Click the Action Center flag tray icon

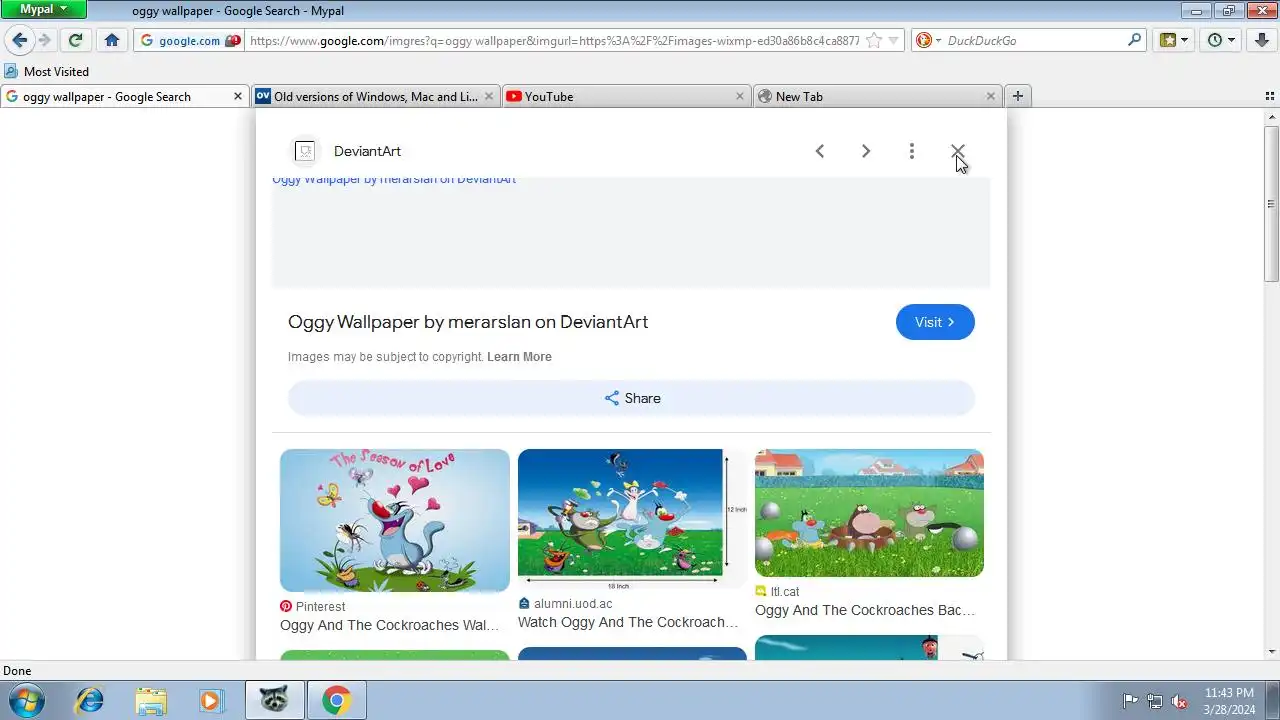tap(1131, 701)
